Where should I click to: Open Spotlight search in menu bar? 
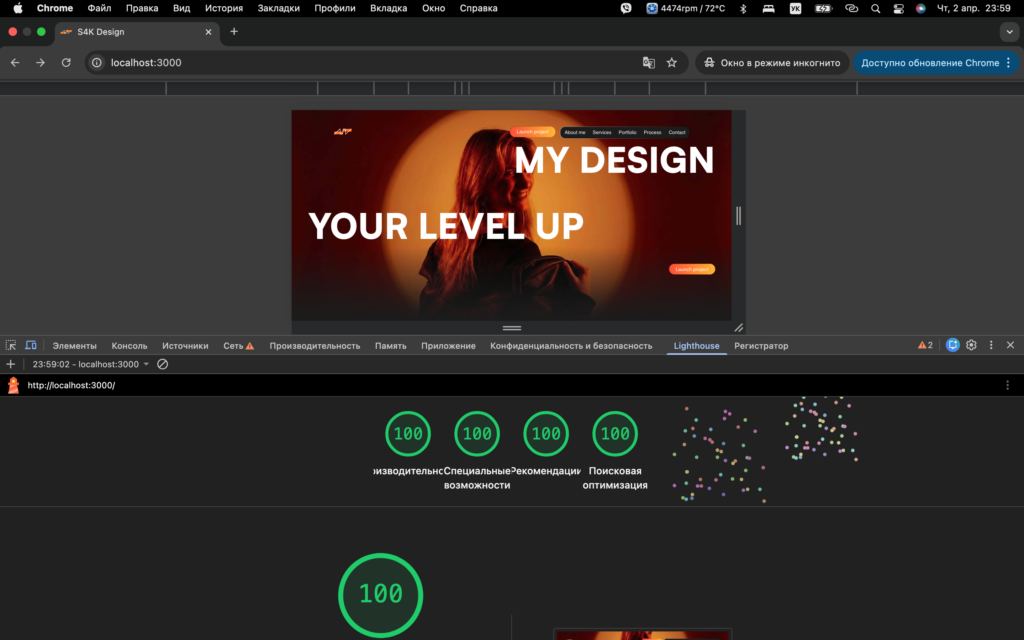point(875,8)
